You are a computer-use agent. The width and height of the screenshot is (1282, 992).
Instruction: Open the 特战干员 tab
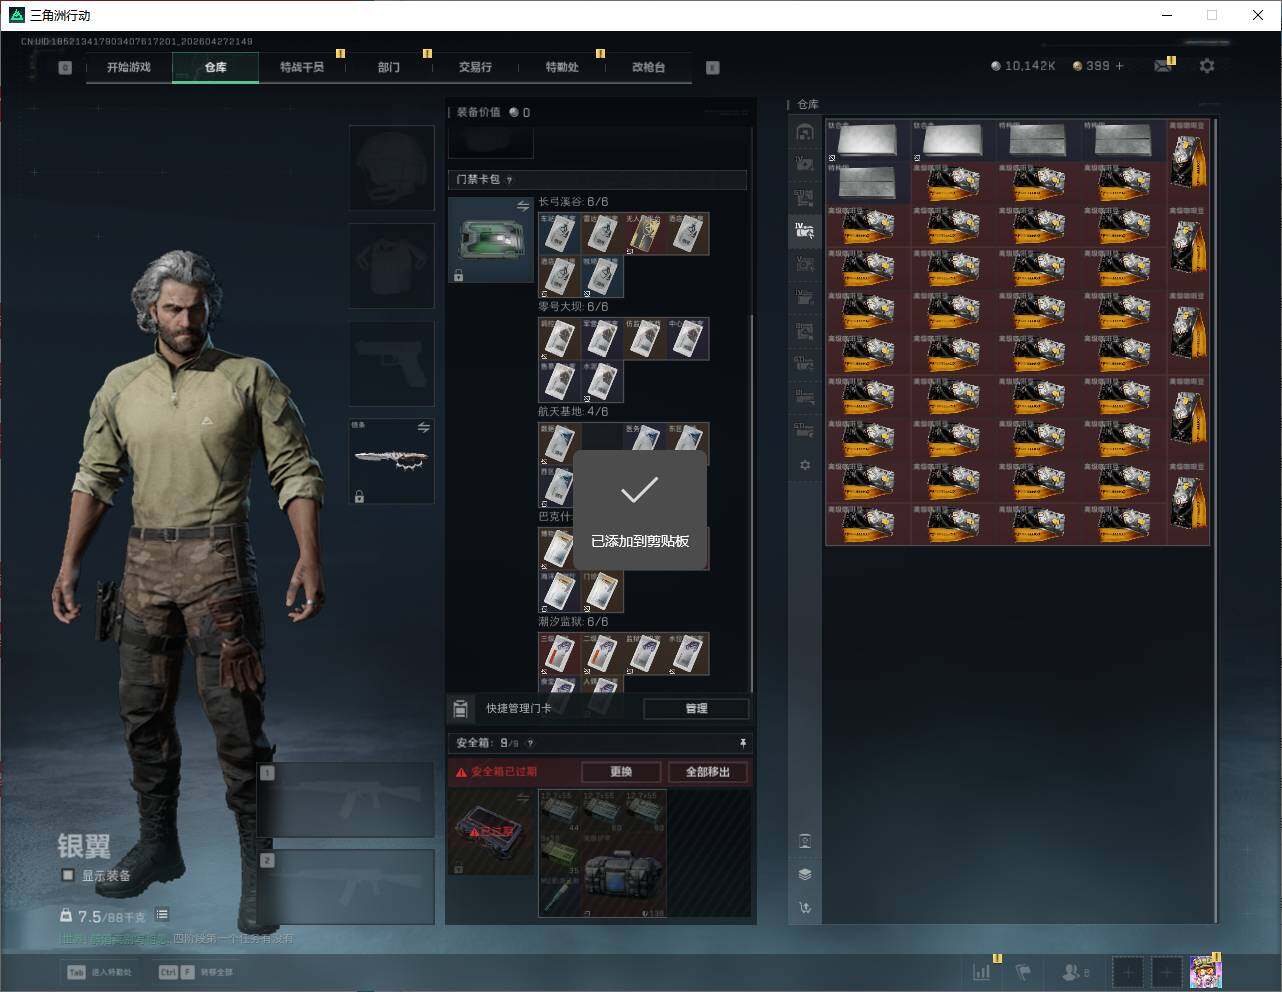coord(302,67)
